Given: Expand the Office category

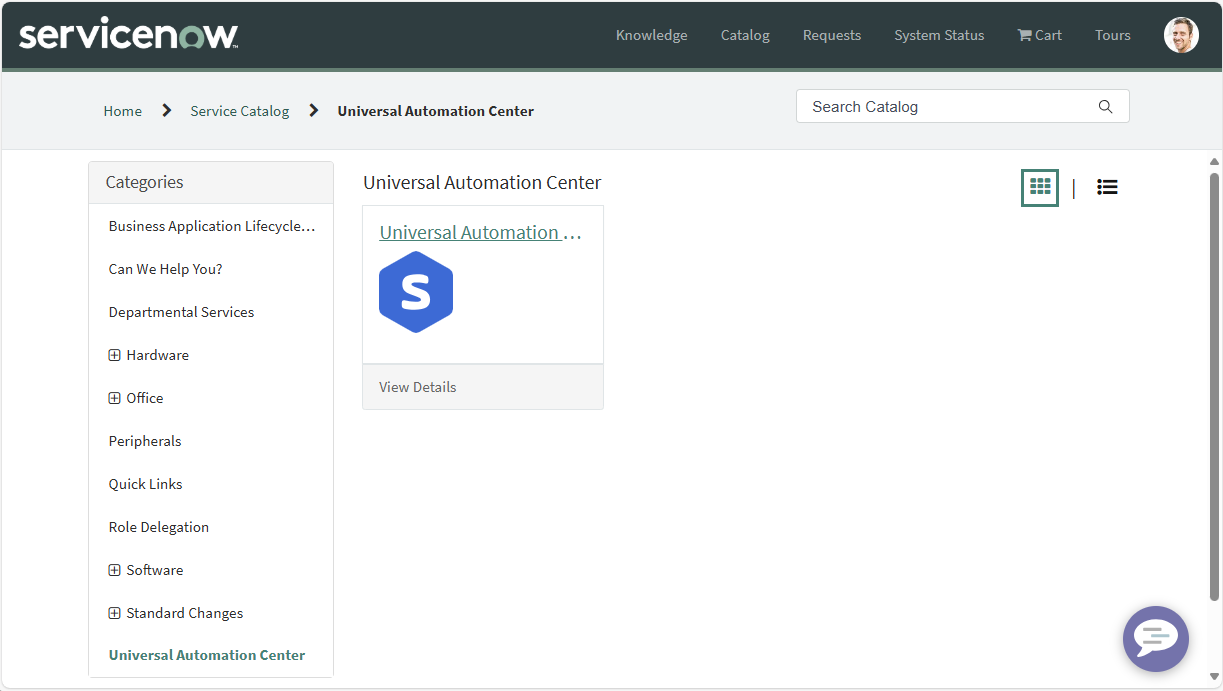Looking at the screenshot, I should coord(114,398).
